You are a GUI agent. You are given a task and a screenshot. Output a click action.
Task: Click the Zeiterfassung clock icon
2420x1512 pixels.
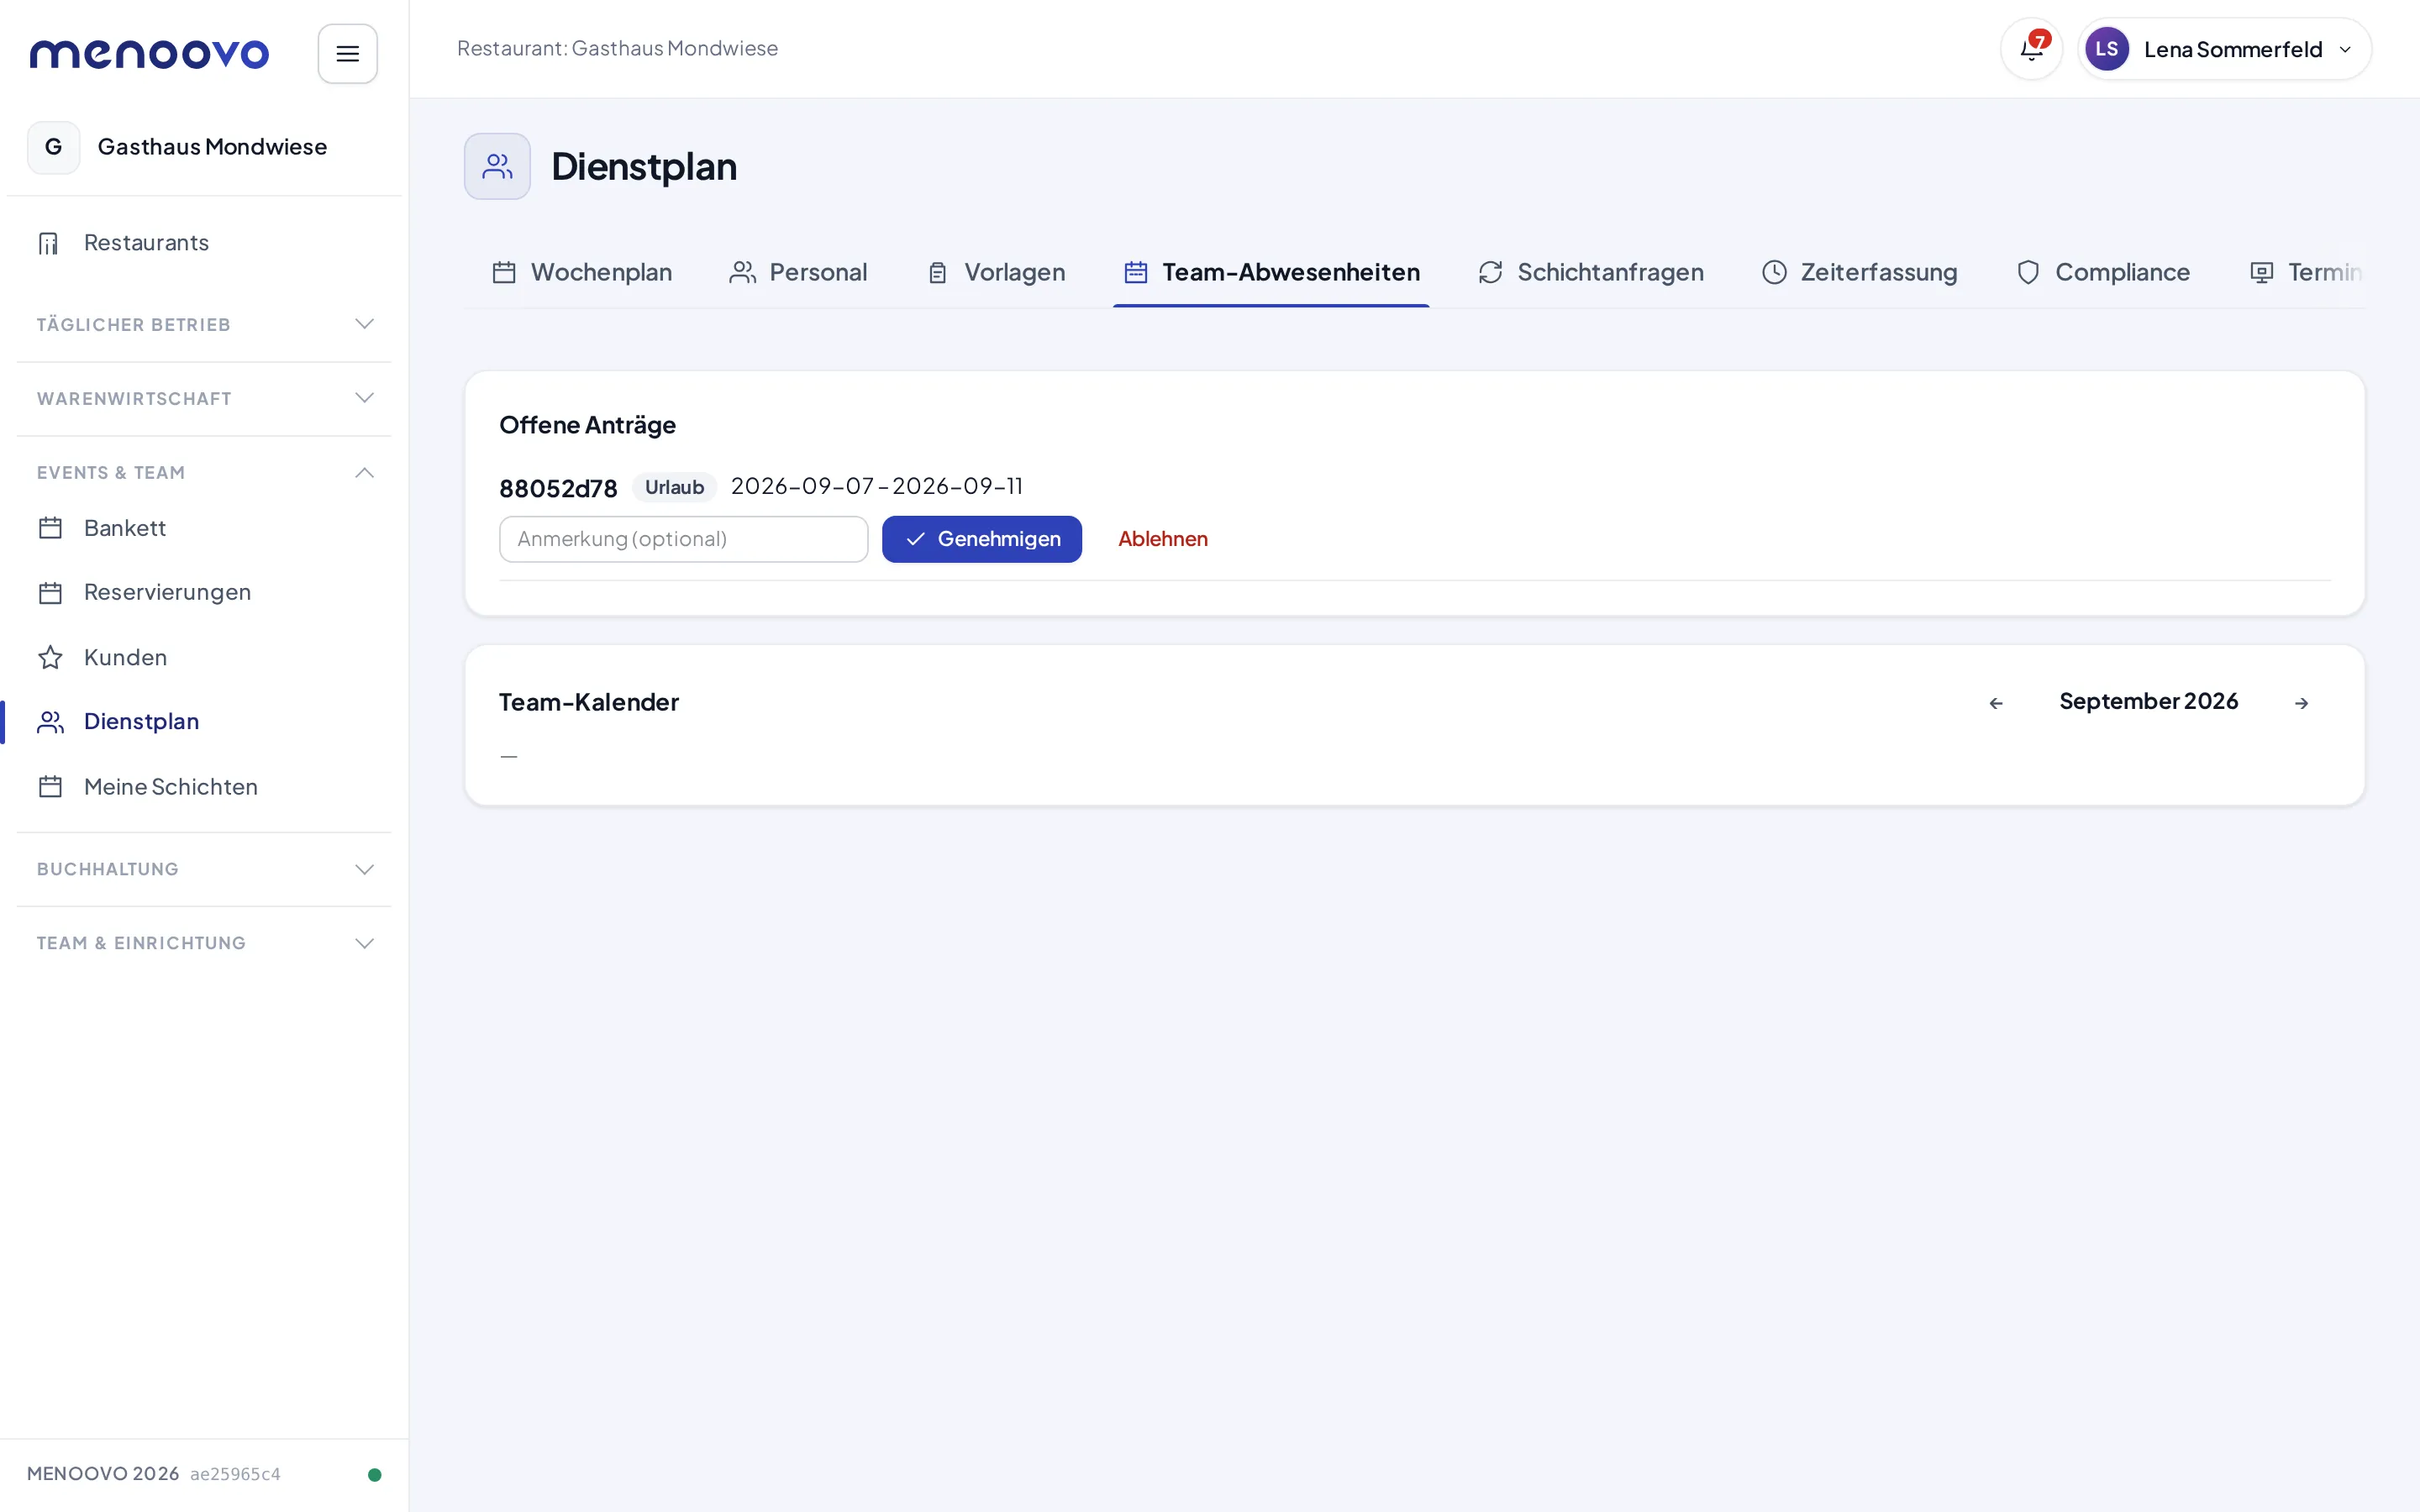[x=1774, y=272]
